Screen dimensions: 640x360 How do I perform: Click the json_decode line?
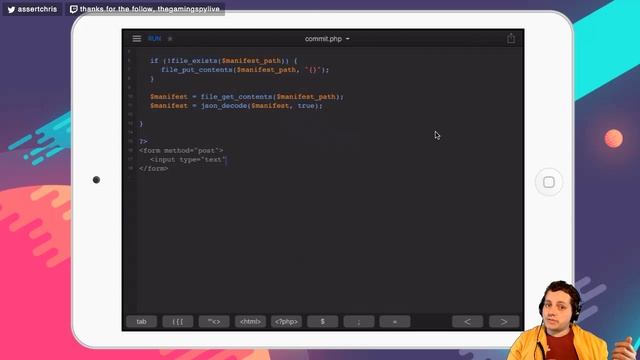[x=236, y=106]
